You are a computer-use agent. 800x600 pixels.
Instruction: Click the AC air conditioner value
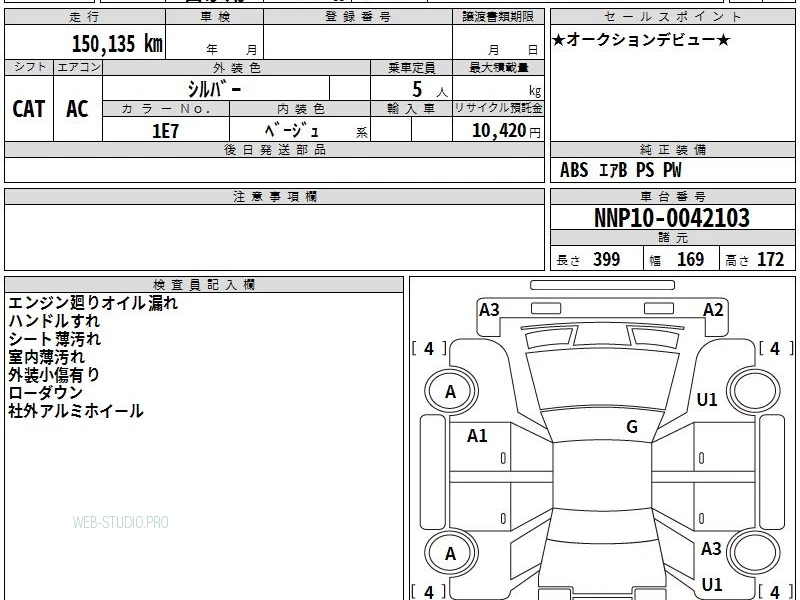[78, 109]
